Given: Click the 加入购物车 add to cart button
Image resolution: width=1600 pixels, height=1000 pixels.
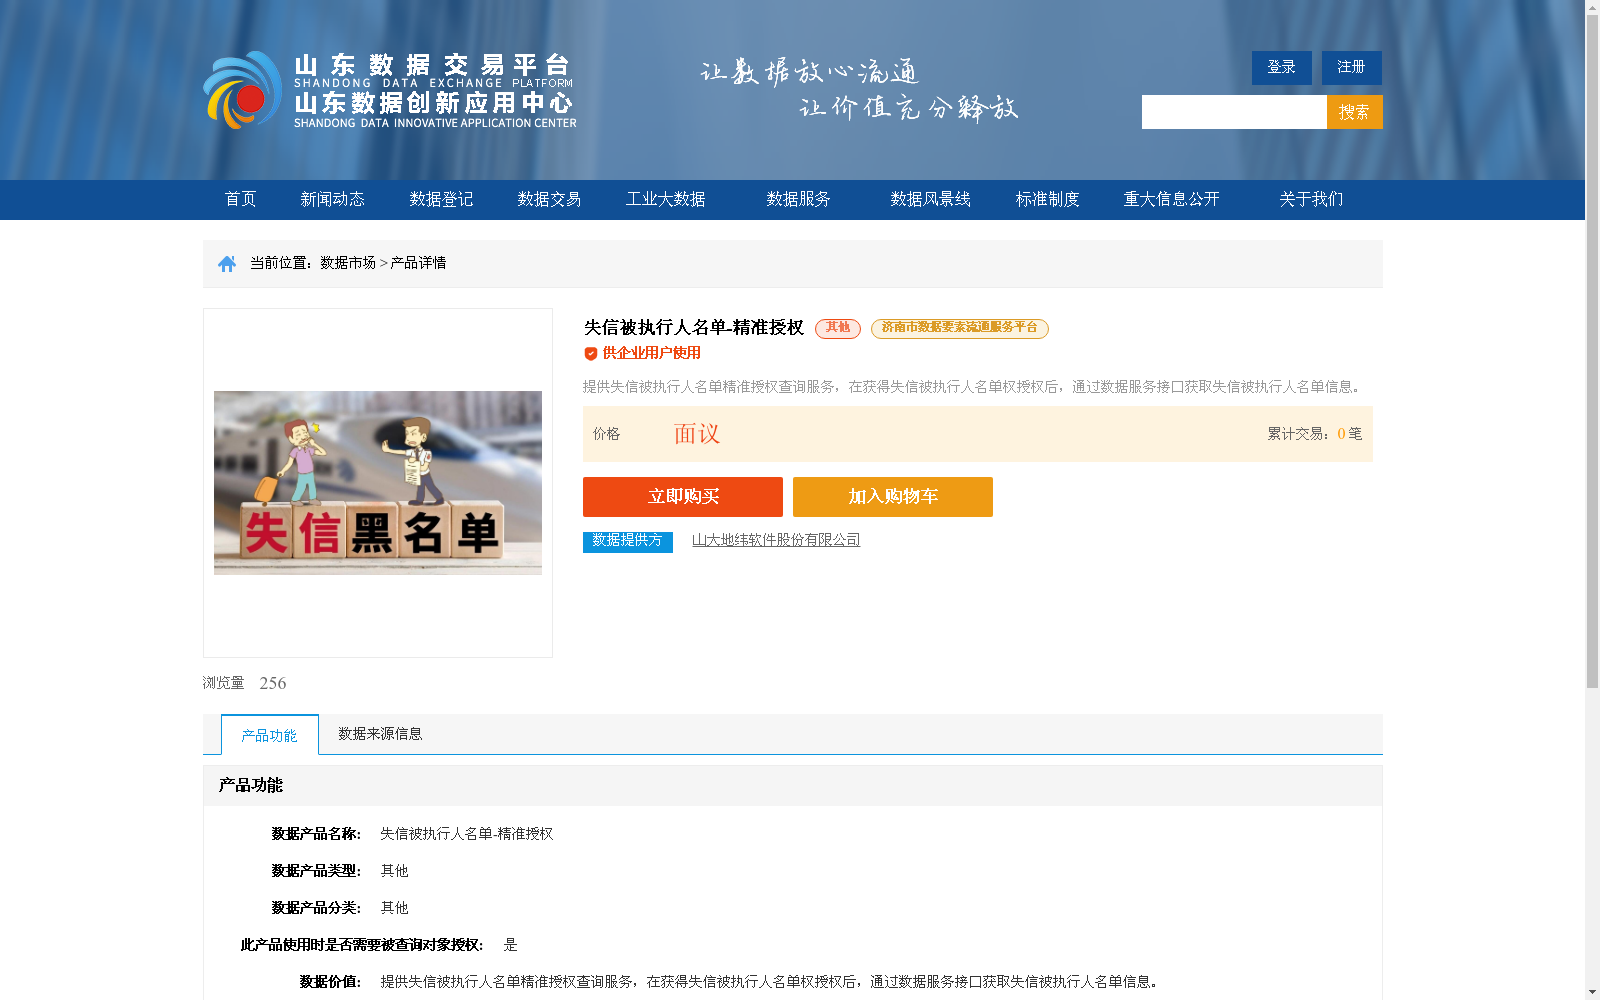Looking at the screenshot, I should pyautogui.click(x=893, y=497).
